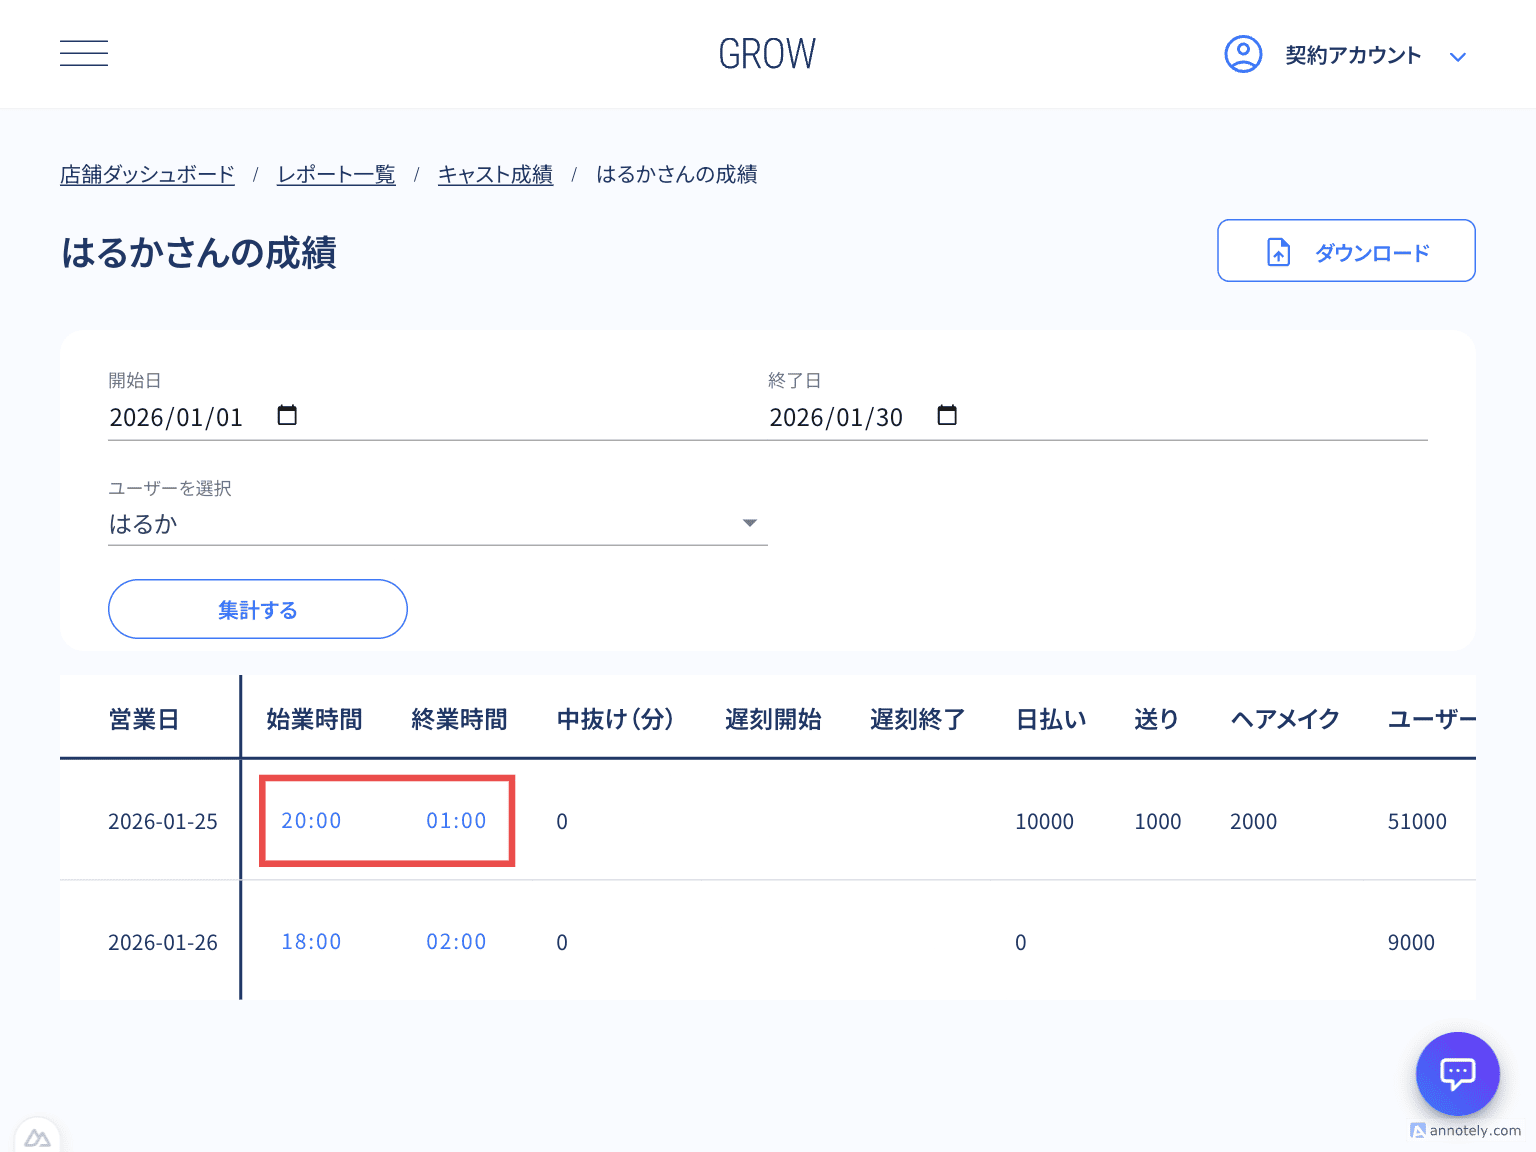Image resolution: width=1536 pixels, height=1152 pixels.
Task: Click the 20:00 start time link
Action: coord(311,820)
